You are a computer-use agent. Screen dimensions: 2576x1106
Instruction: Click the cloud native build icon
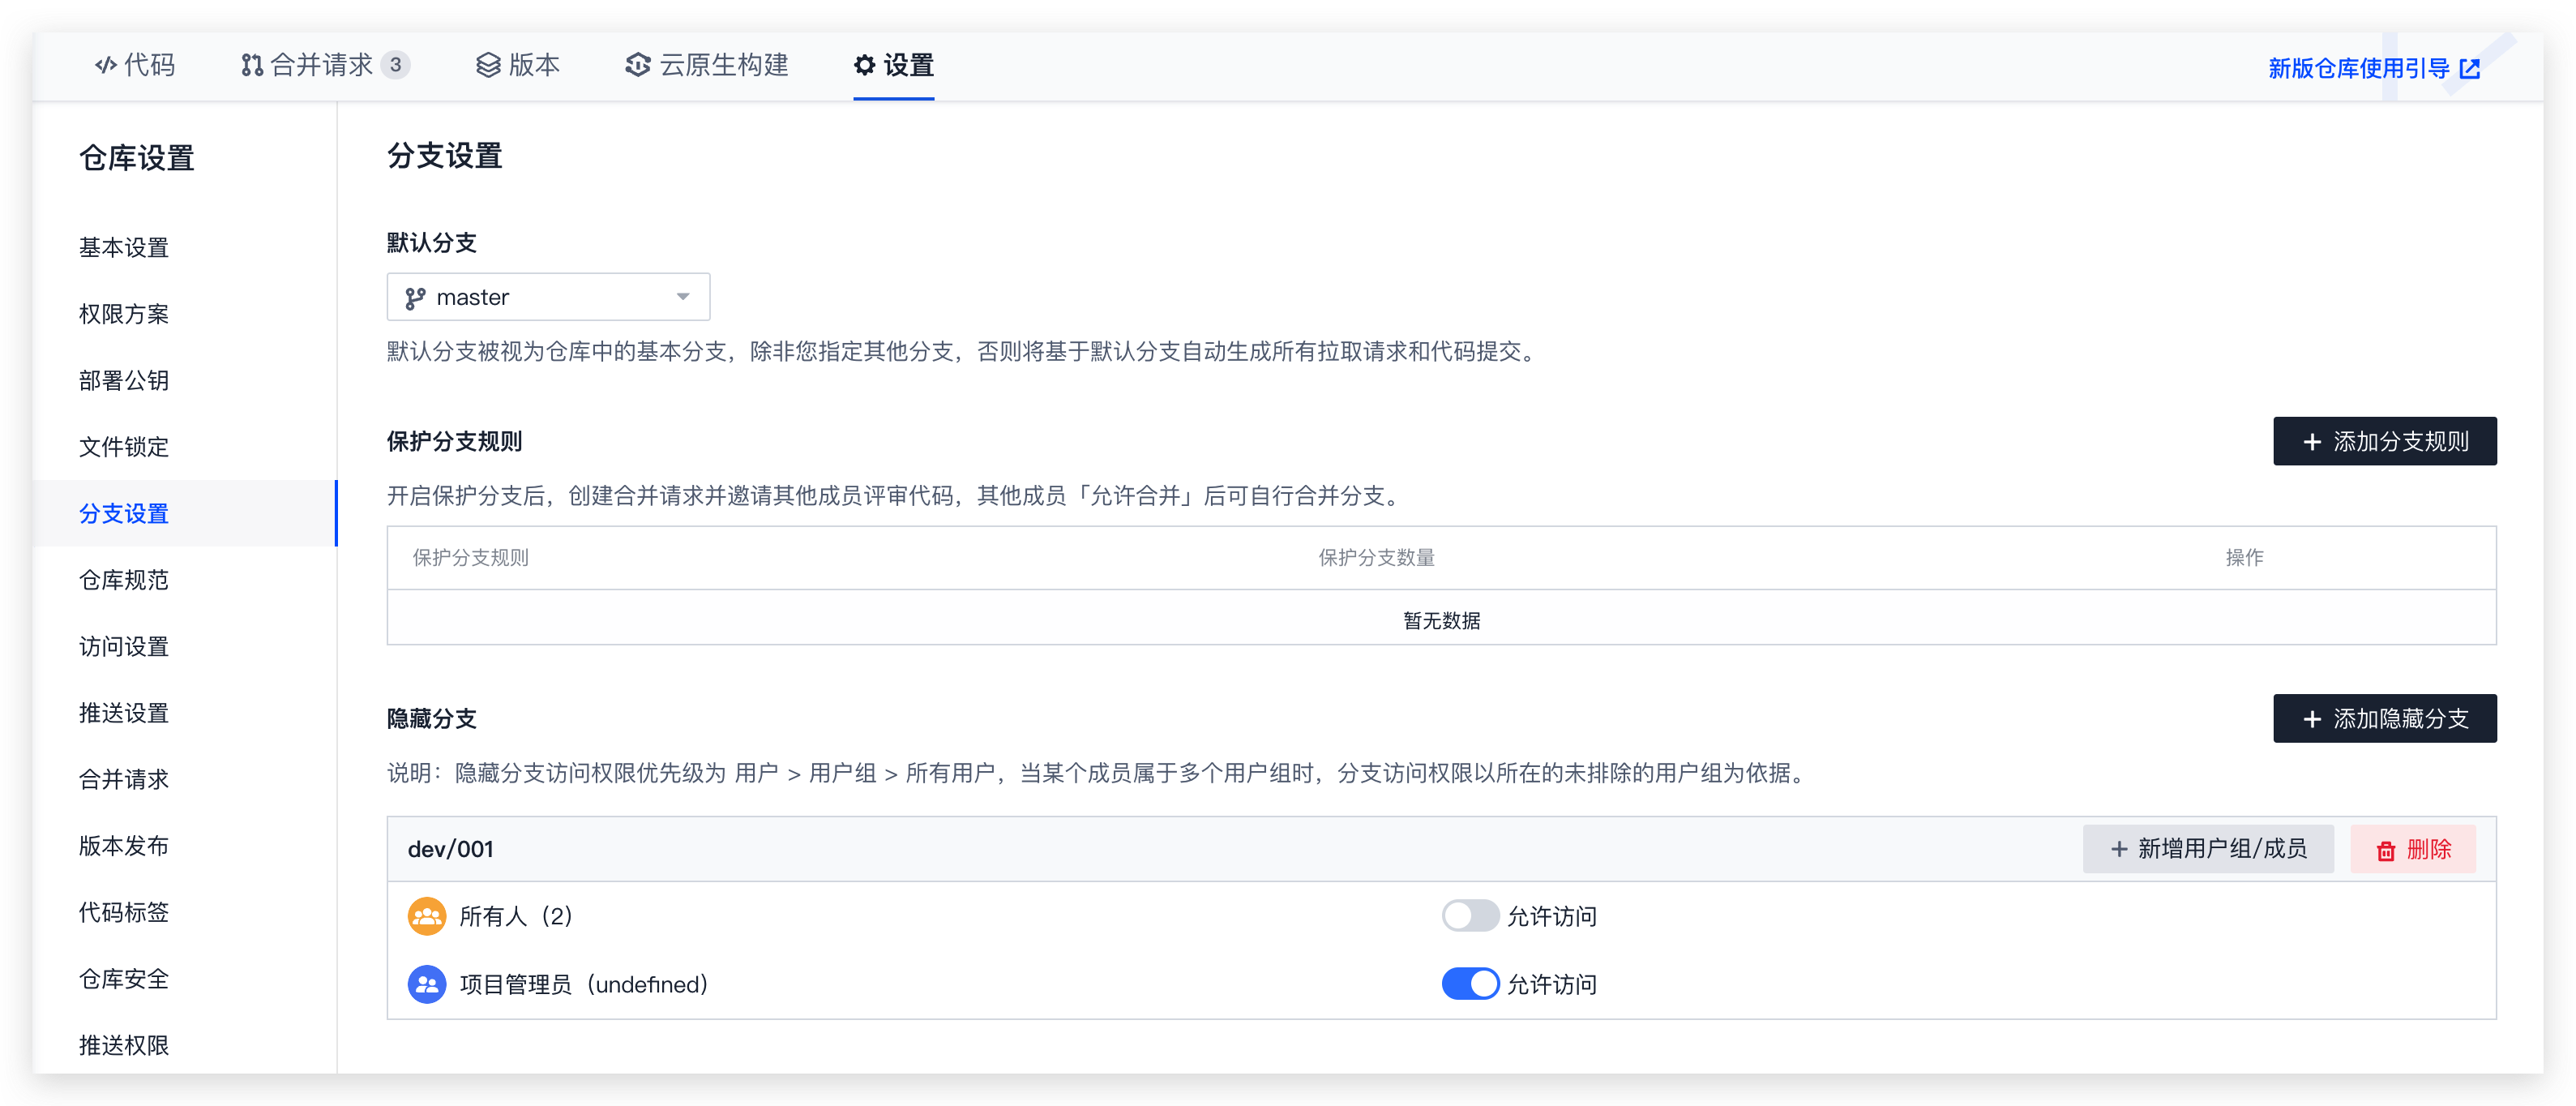[x=638, y=66]
